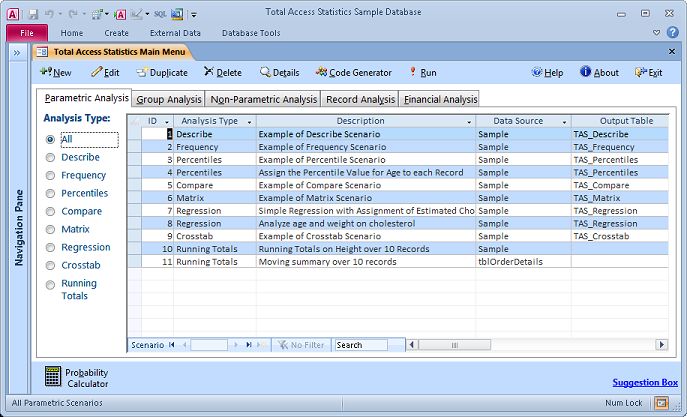Click the 'tblOrderDetails' data source cell
Image resolution: width=687 pixels, height=417 pixels.
tap(523, 262)
